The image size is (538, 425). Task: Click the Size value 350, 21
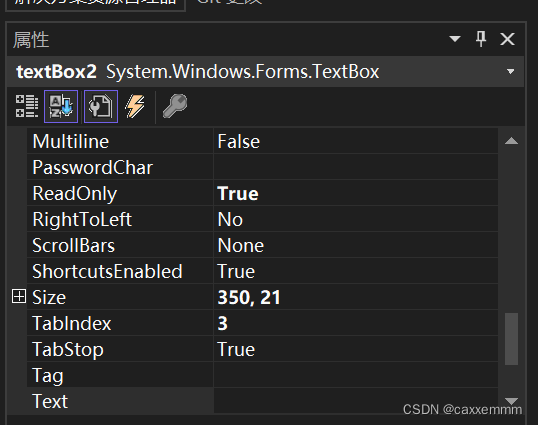click(249, 297)
